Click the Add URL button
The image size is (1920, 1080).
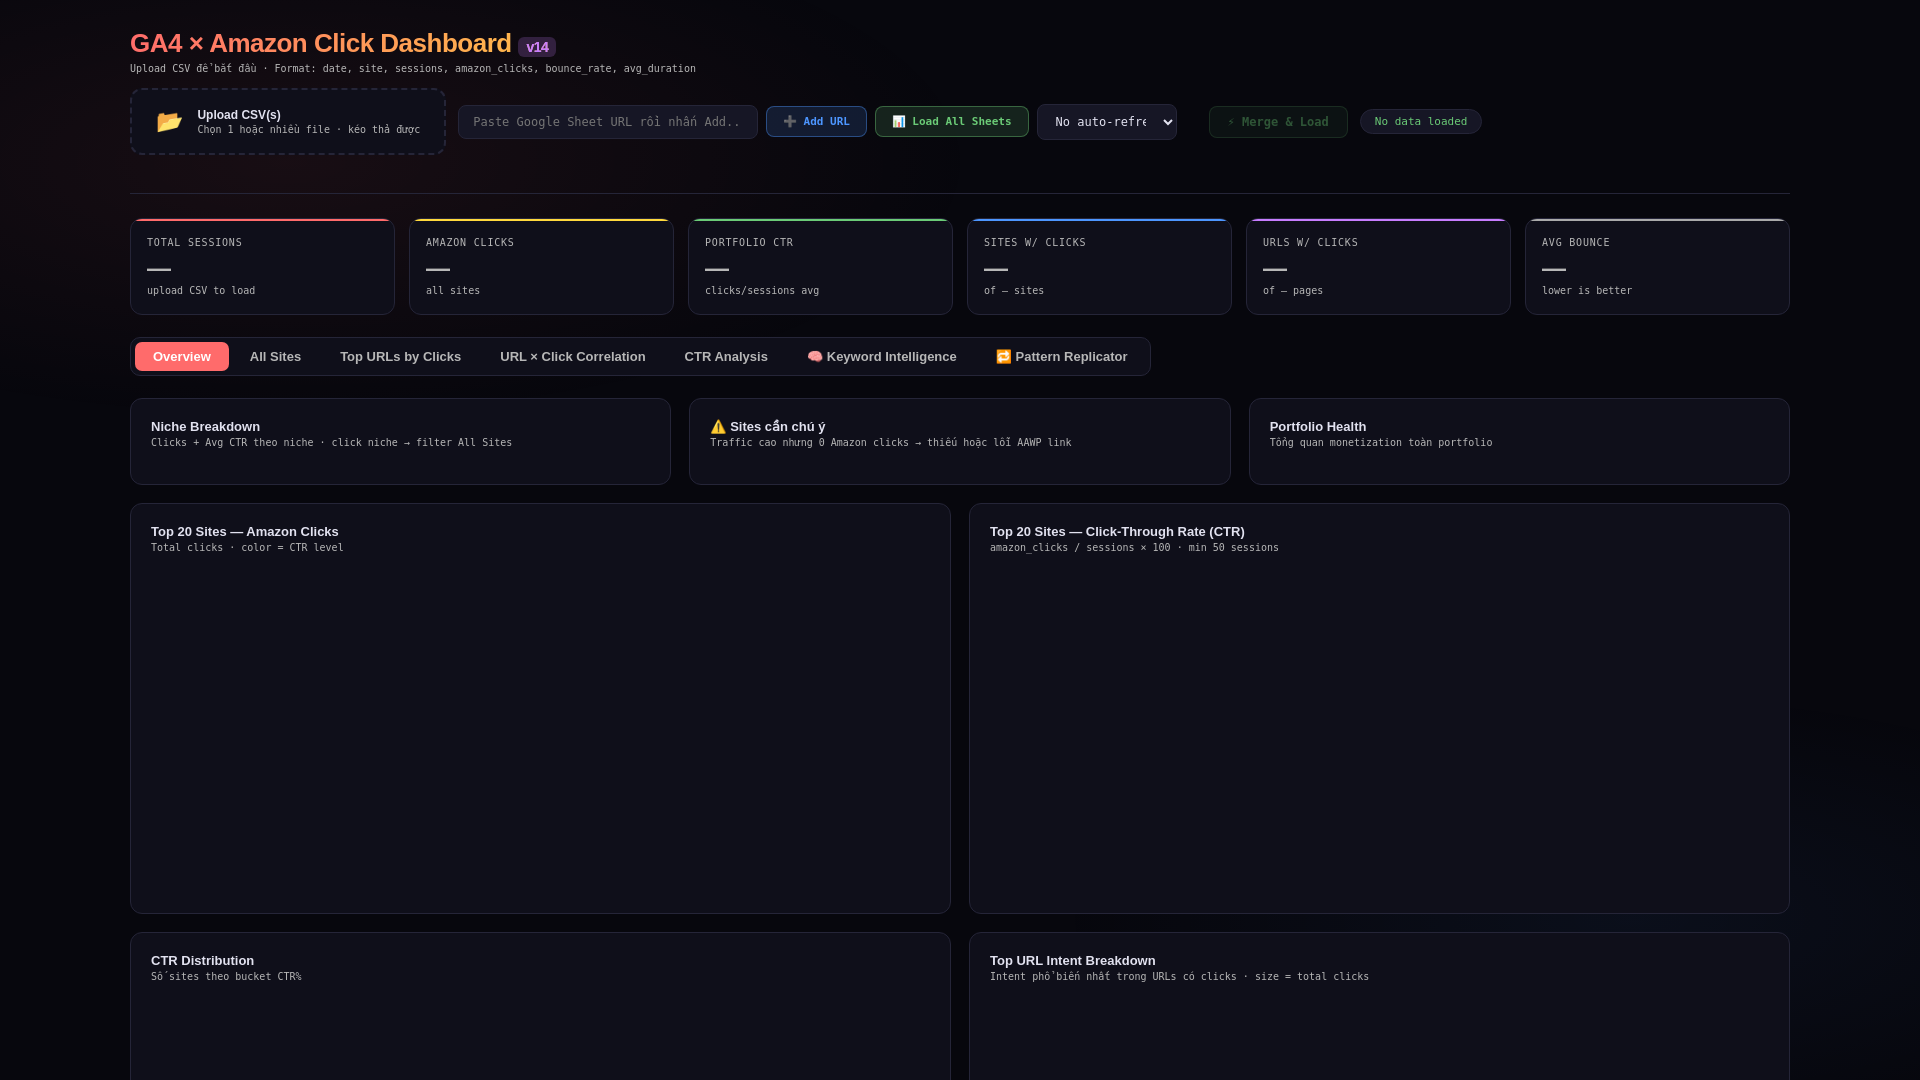pos(816,122)
